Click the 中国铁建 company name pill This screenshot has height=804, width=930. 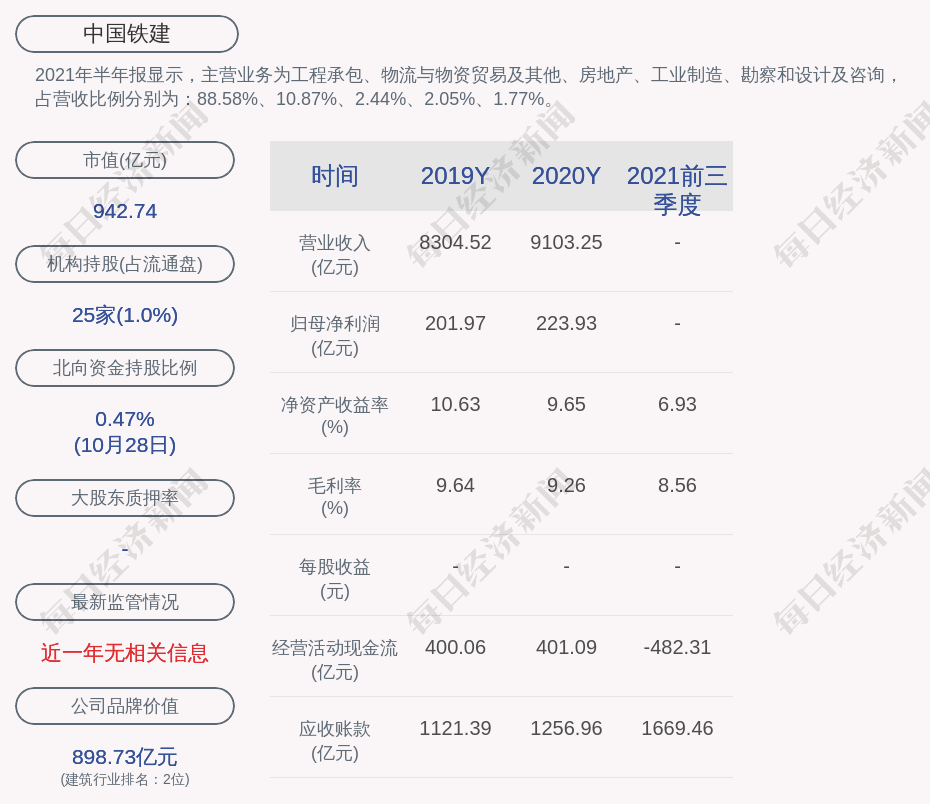pos(127,34)
